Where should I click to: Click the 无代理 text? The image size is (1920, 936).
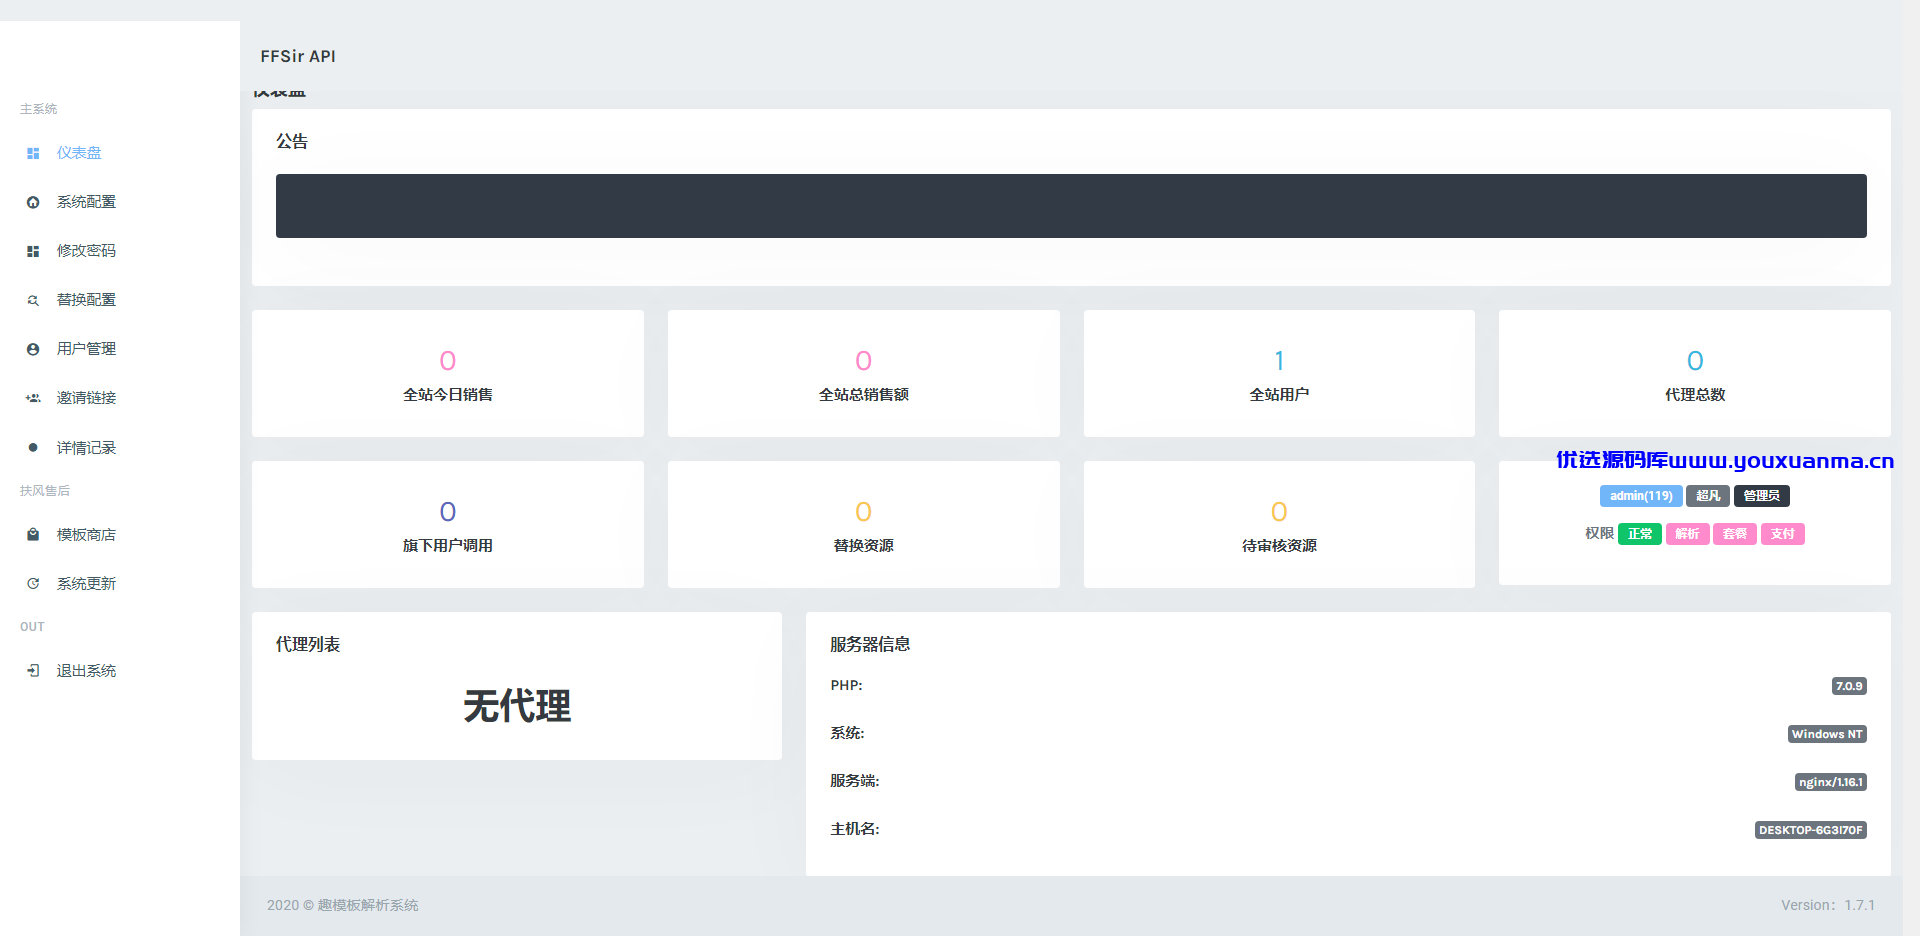[x=517, y=706]
